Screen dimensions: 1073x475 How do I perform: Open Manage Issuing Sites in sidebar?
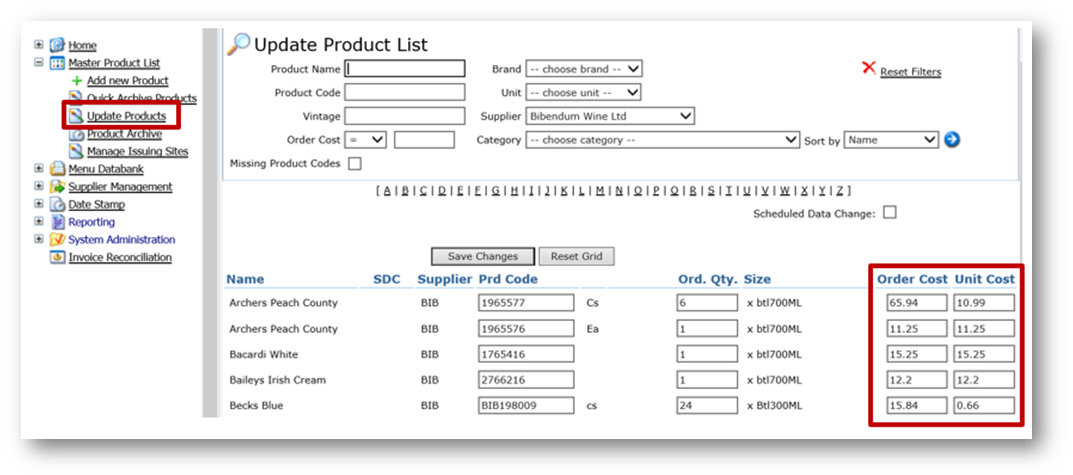(138, 152)
